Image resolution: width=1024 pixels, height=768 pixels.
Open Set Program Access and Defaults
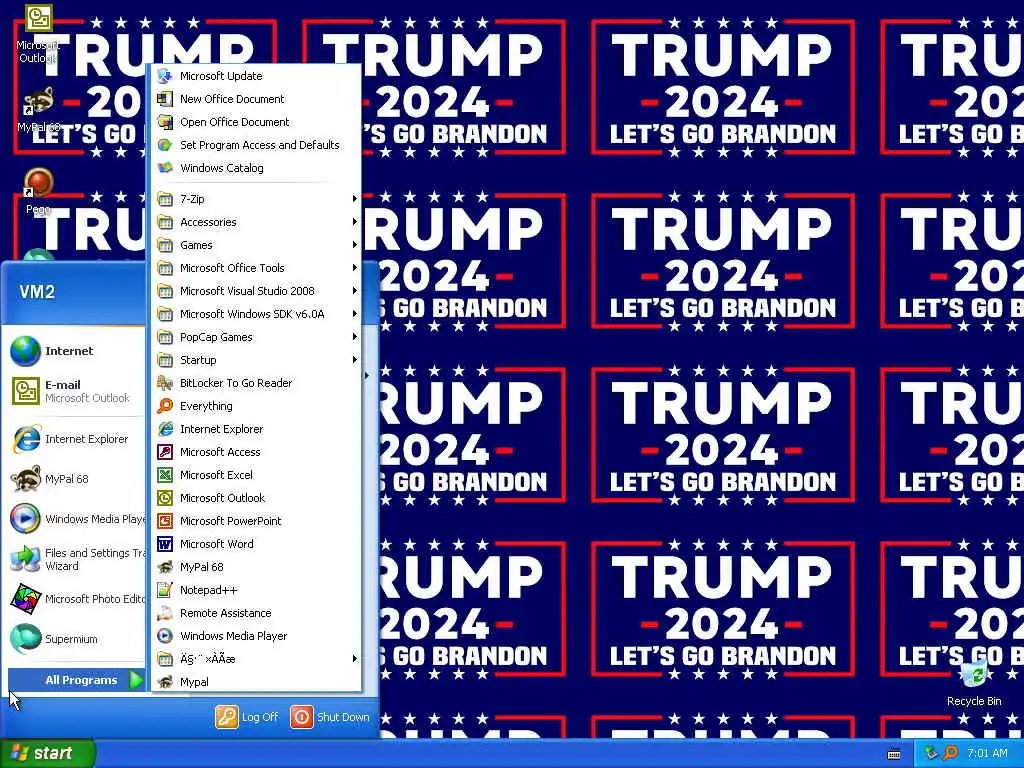click(256, 145)
